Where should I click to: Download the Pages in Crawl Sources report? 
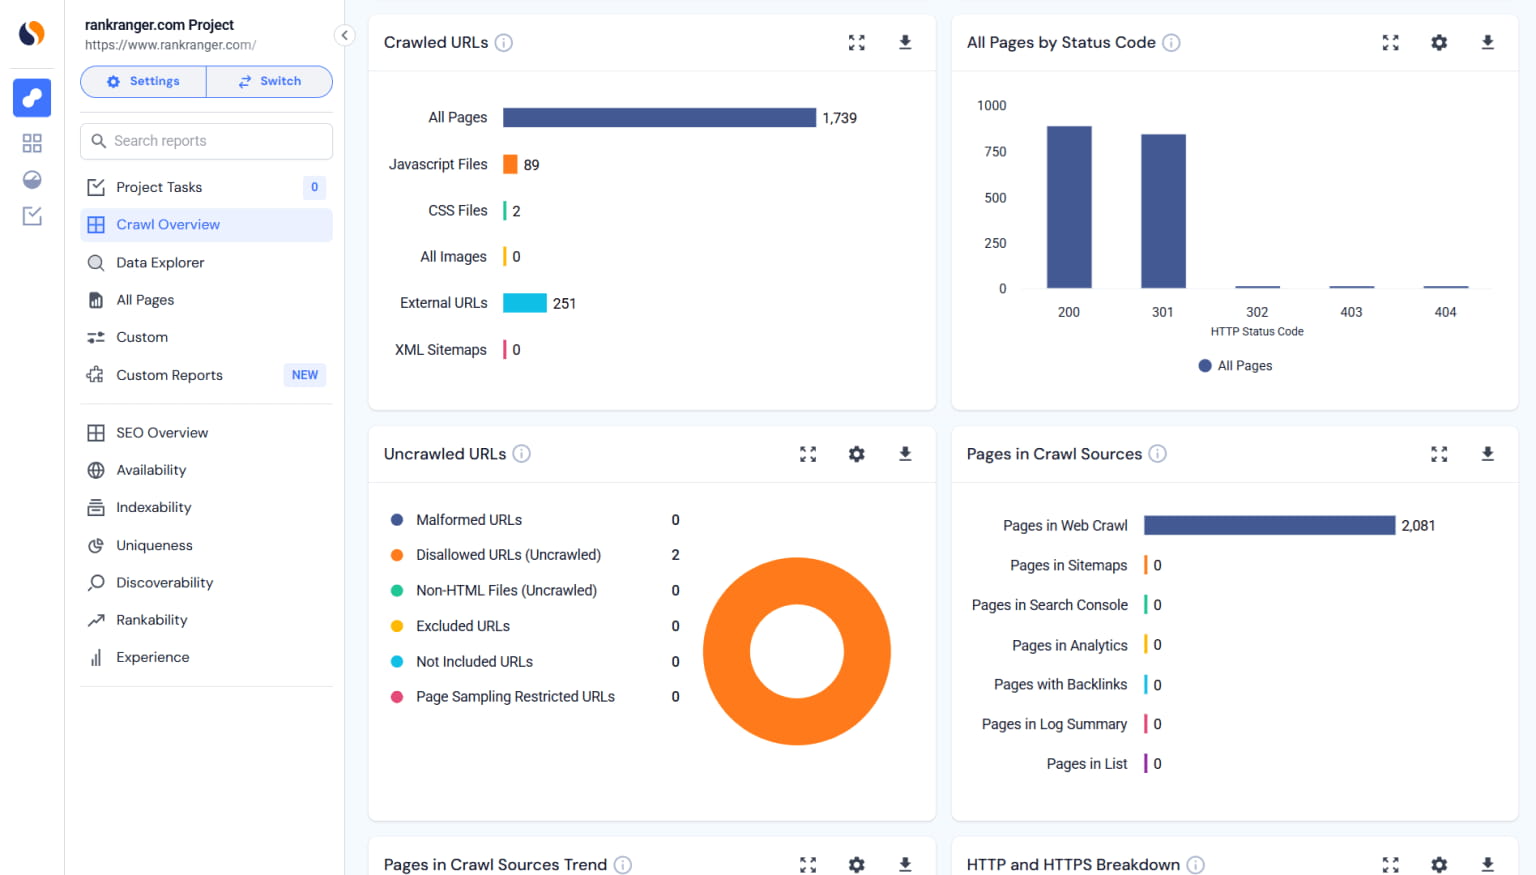coord(1487,453)
